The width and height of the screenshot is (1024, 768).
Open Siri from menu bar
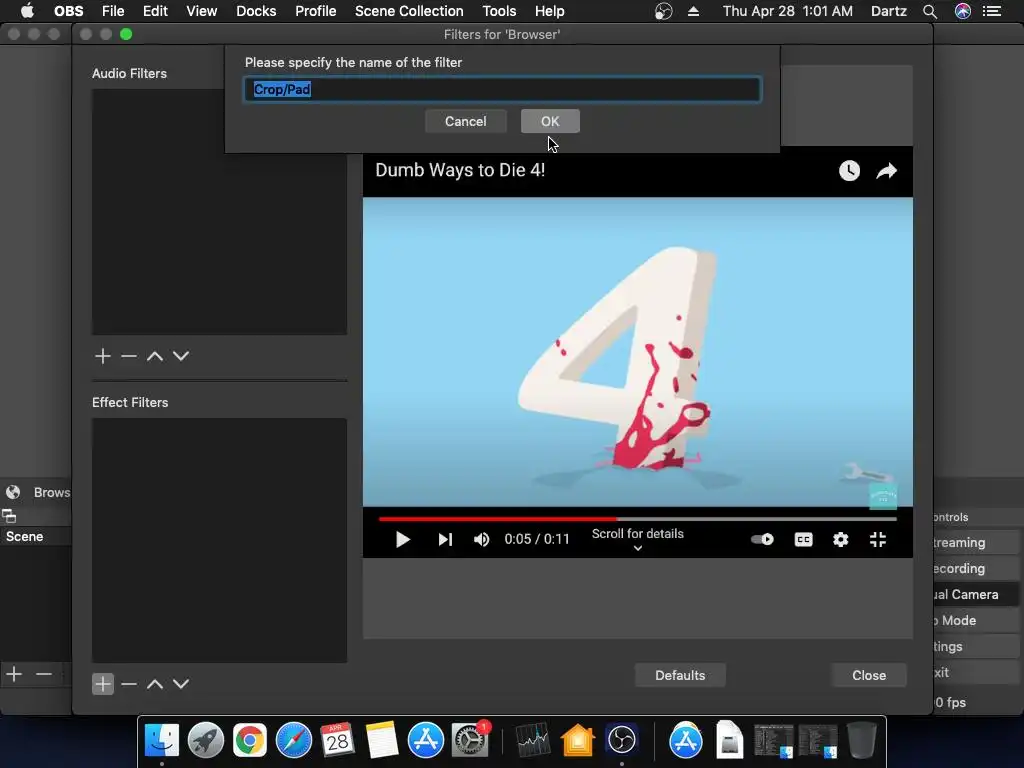pyautogui.click(x=963, y=11)
